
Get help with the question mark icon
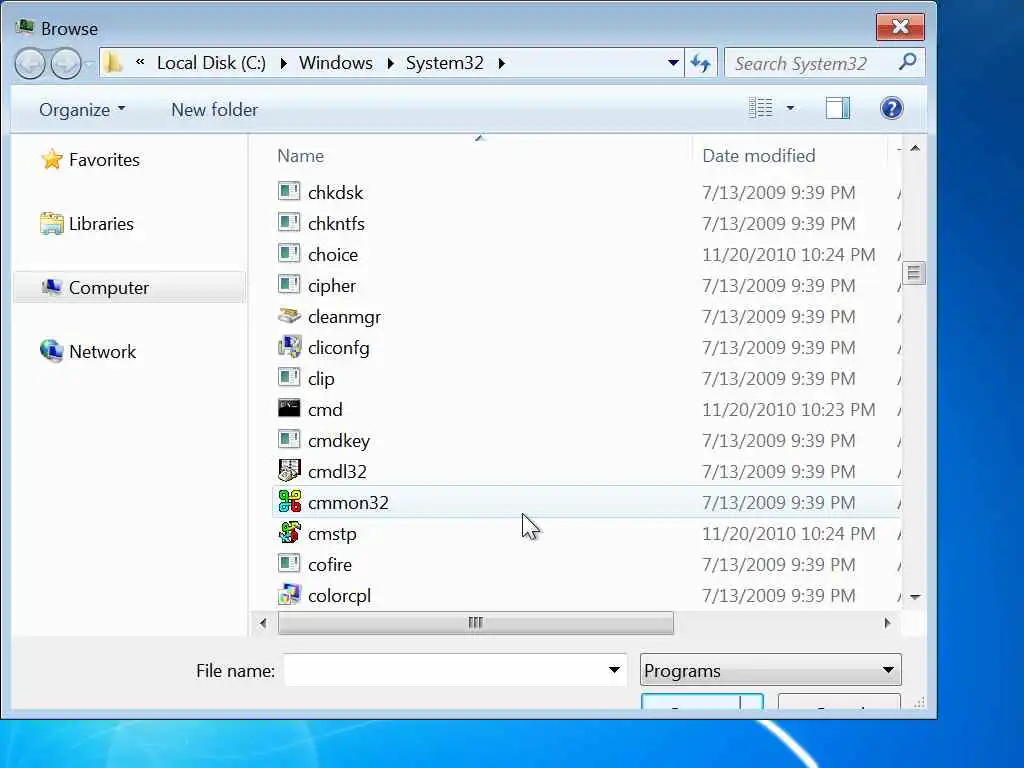(891, 108)
